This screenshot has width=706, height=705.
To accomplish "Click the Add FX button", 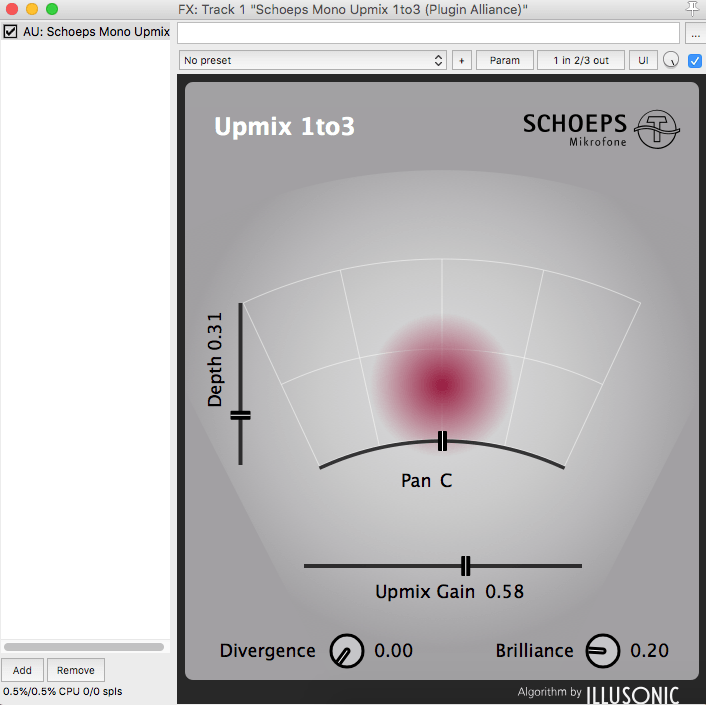I will click(22, 670).
